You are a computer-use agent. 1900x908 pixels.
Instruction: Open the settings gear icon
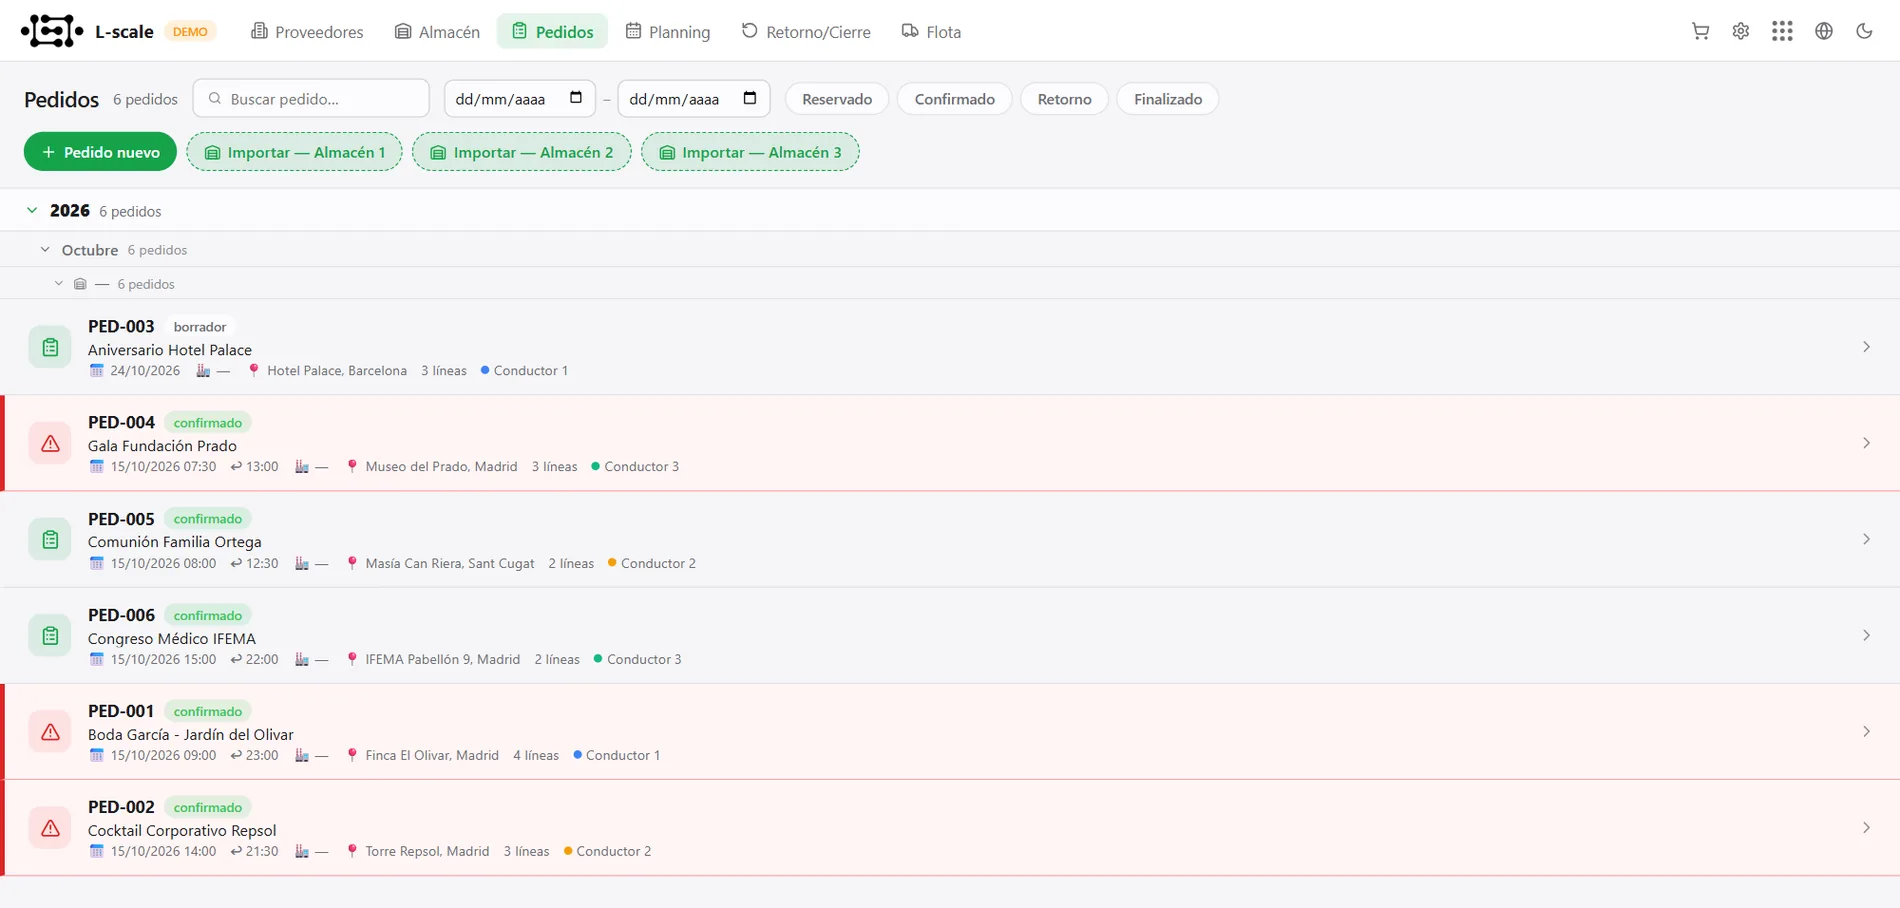pyautogui.click(x=1741, y=31)
